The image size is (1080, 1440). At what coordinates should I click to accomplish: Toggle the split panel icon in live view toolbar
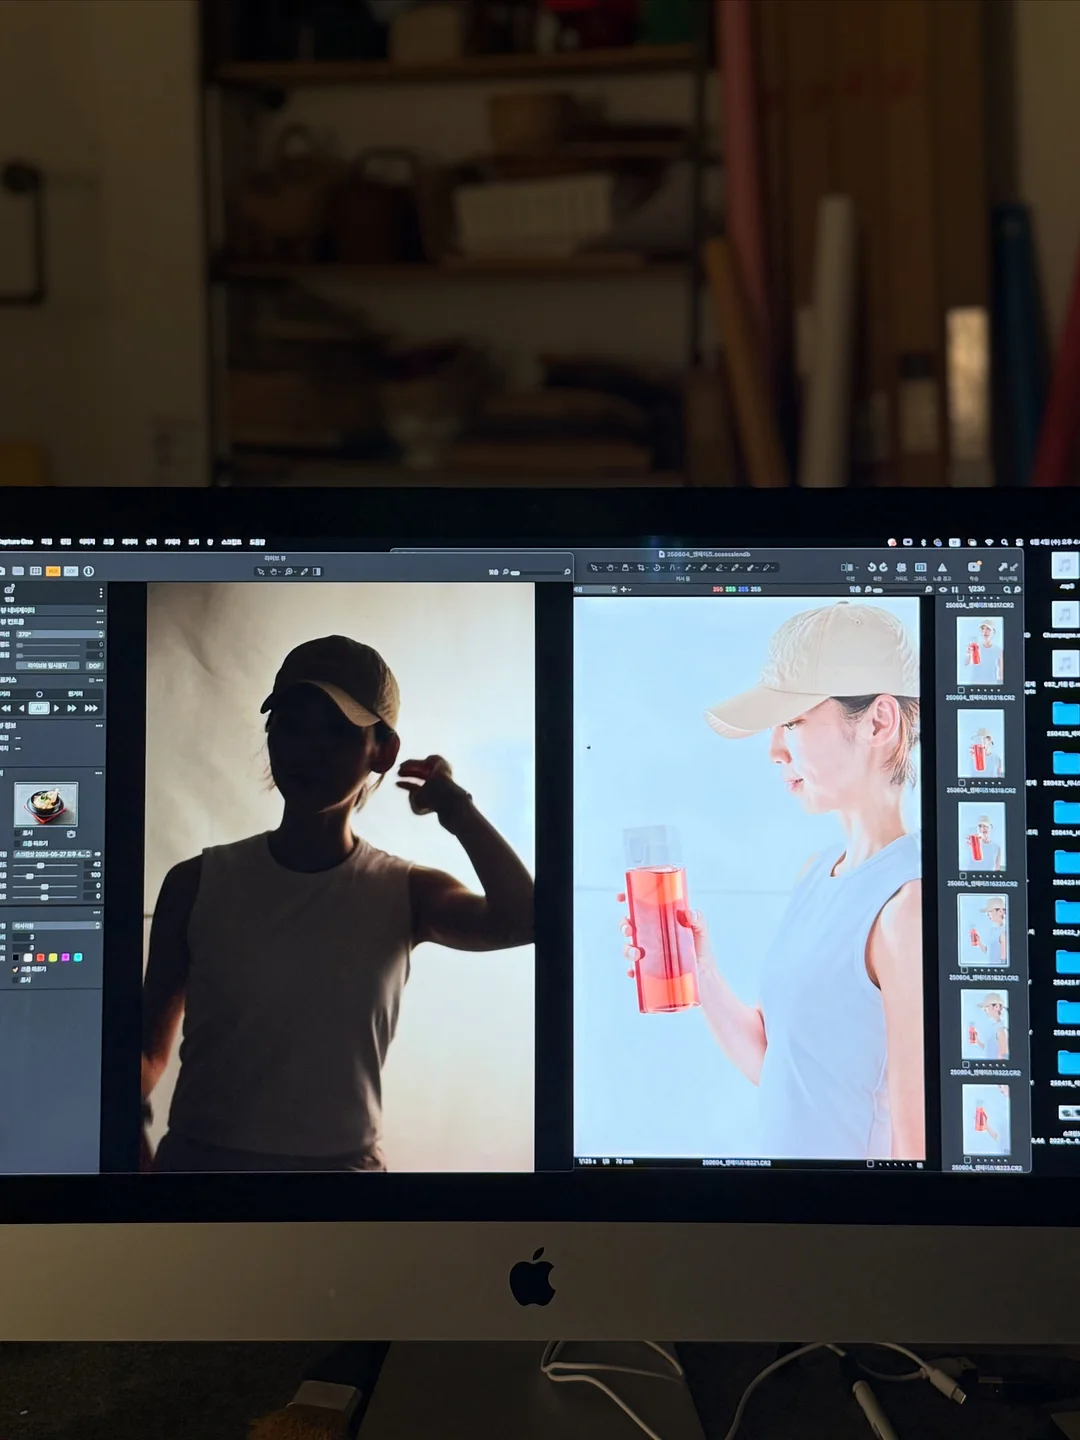coord(317,572)
